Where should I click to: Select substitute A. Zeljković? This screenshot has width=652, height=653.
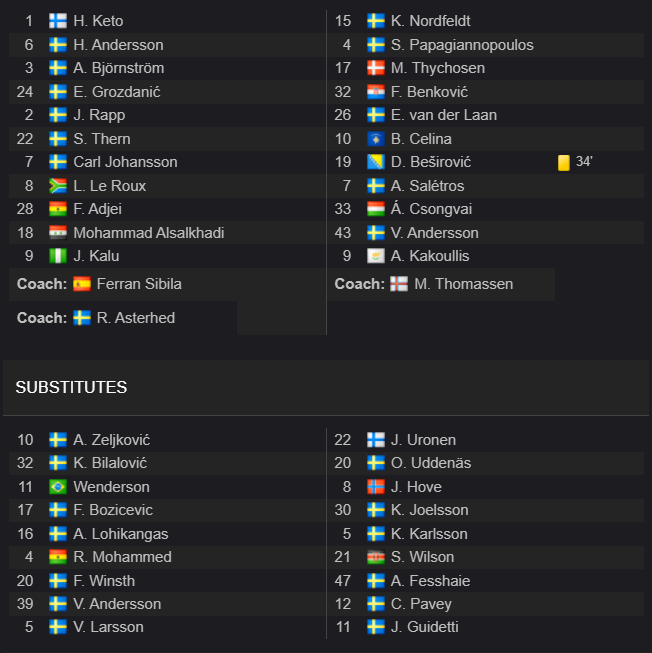(112, 440)
